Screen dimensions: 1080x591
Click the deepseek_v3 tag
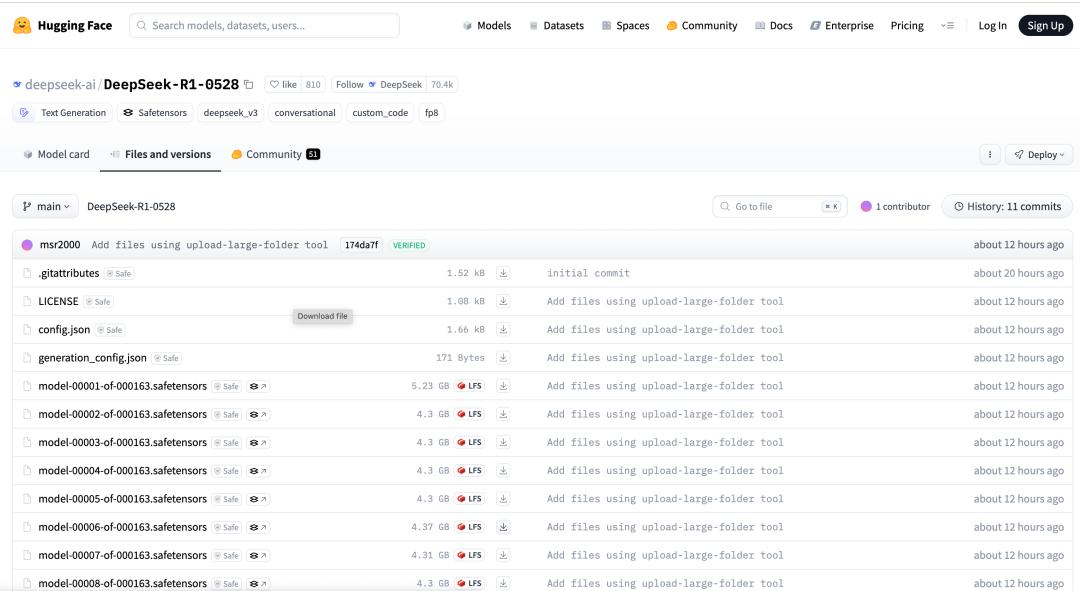click(231, 113)
